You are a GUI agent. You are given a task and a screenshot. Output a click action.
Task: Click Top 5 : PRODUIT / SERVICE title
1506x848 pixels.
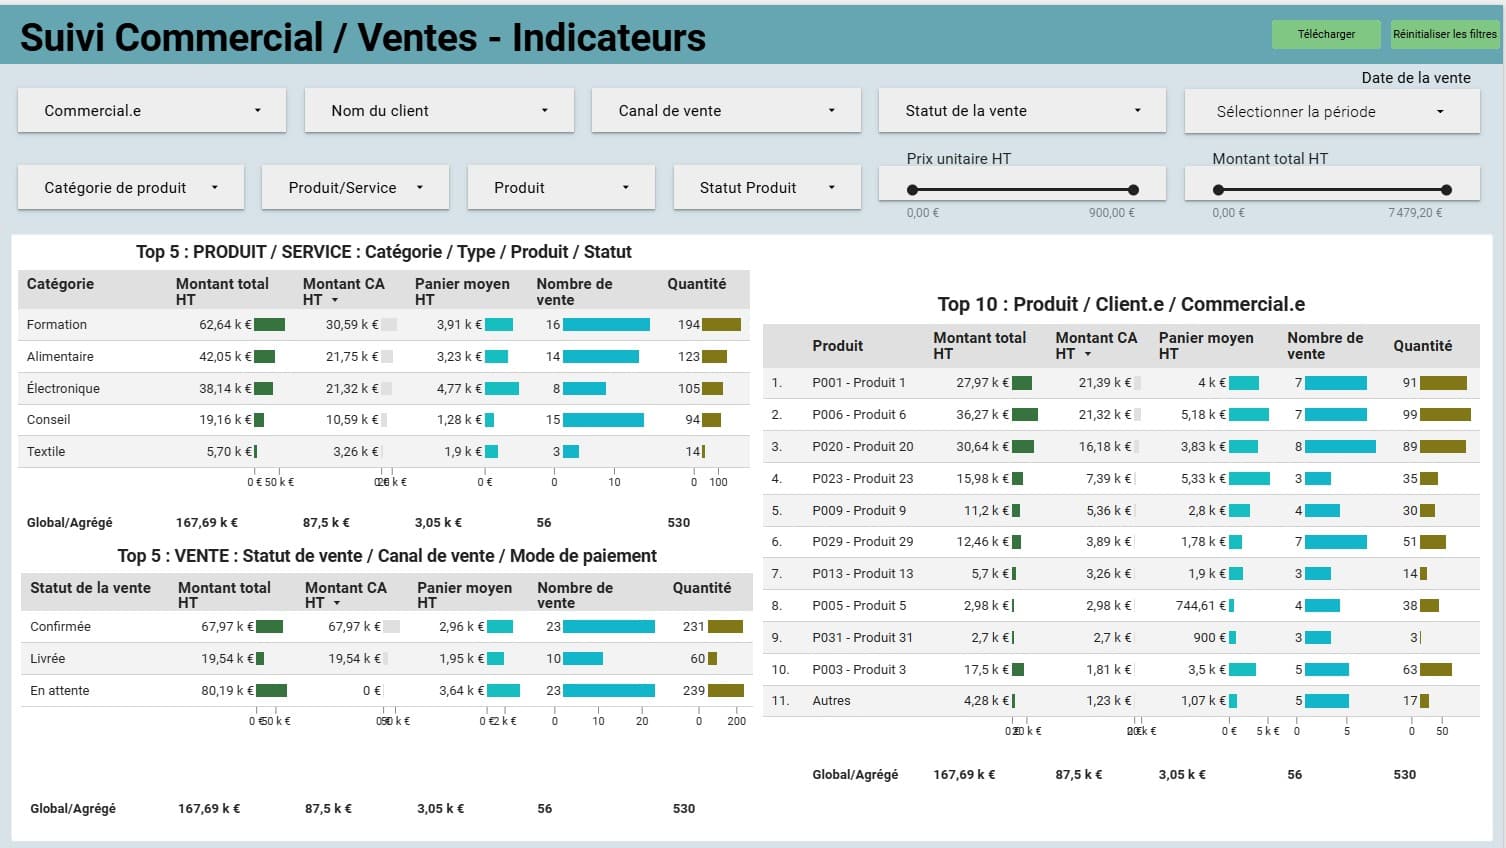pyautogui.click(x=384, y=252)
